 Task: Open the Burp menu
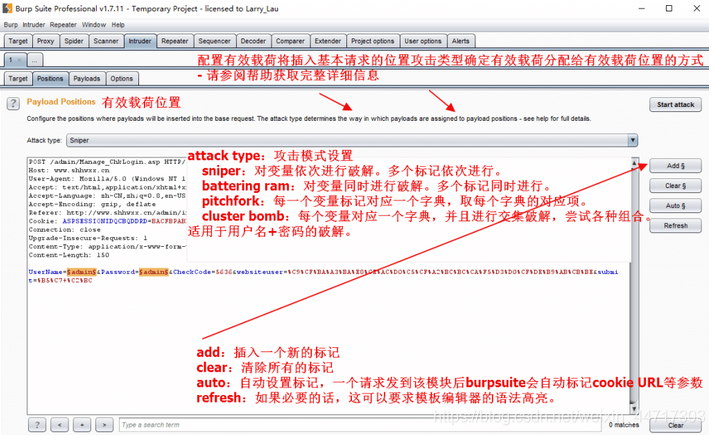(10, 25)
